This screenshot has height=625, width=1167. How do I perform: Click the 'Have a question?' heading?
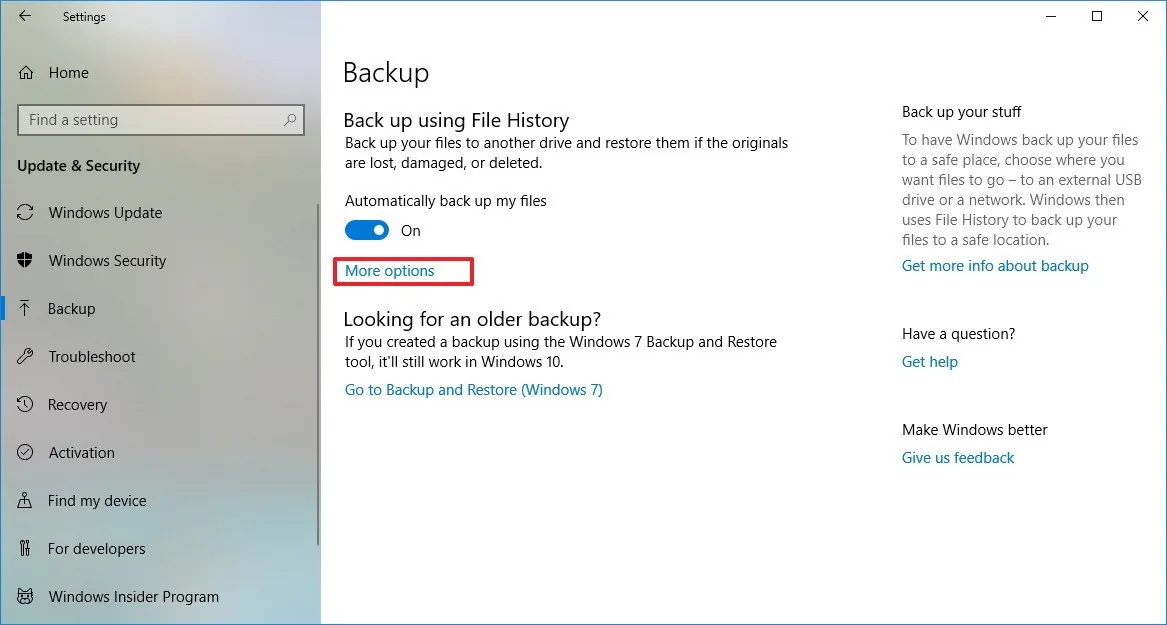[x=959, y=334]
